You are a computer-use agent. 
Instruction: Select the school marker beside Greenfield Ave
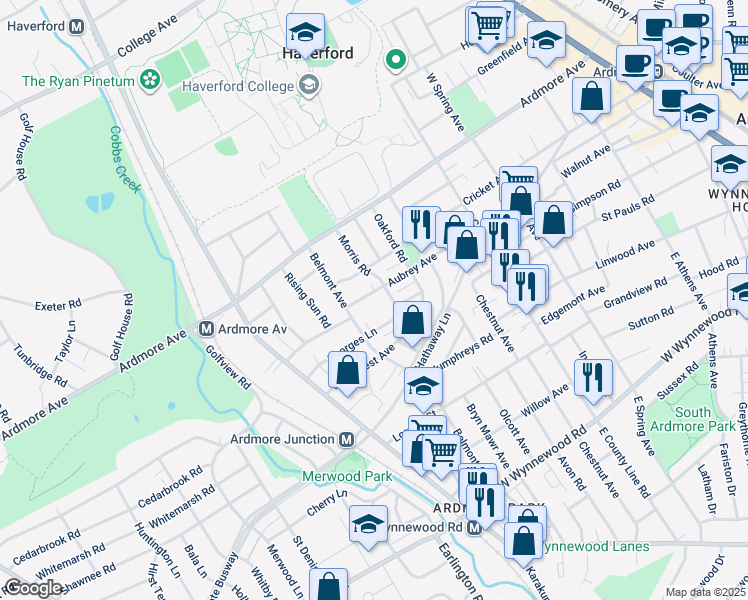(547, 41)
